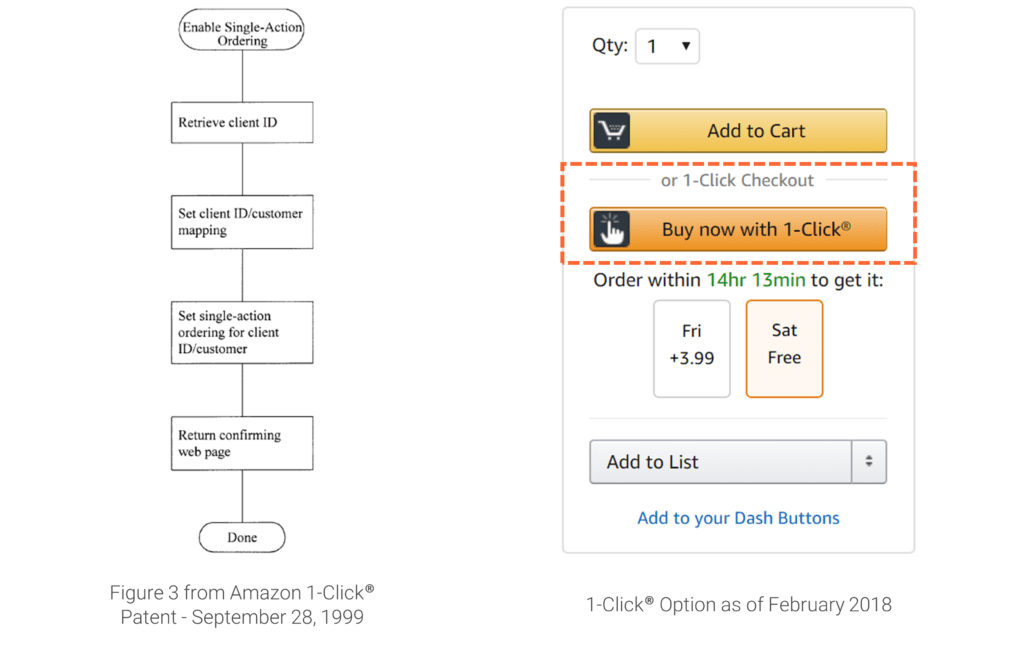Click the hand pointer icon on 1-Click button
The width and height of the screenshot is (1024, 655).
(612, 229)
